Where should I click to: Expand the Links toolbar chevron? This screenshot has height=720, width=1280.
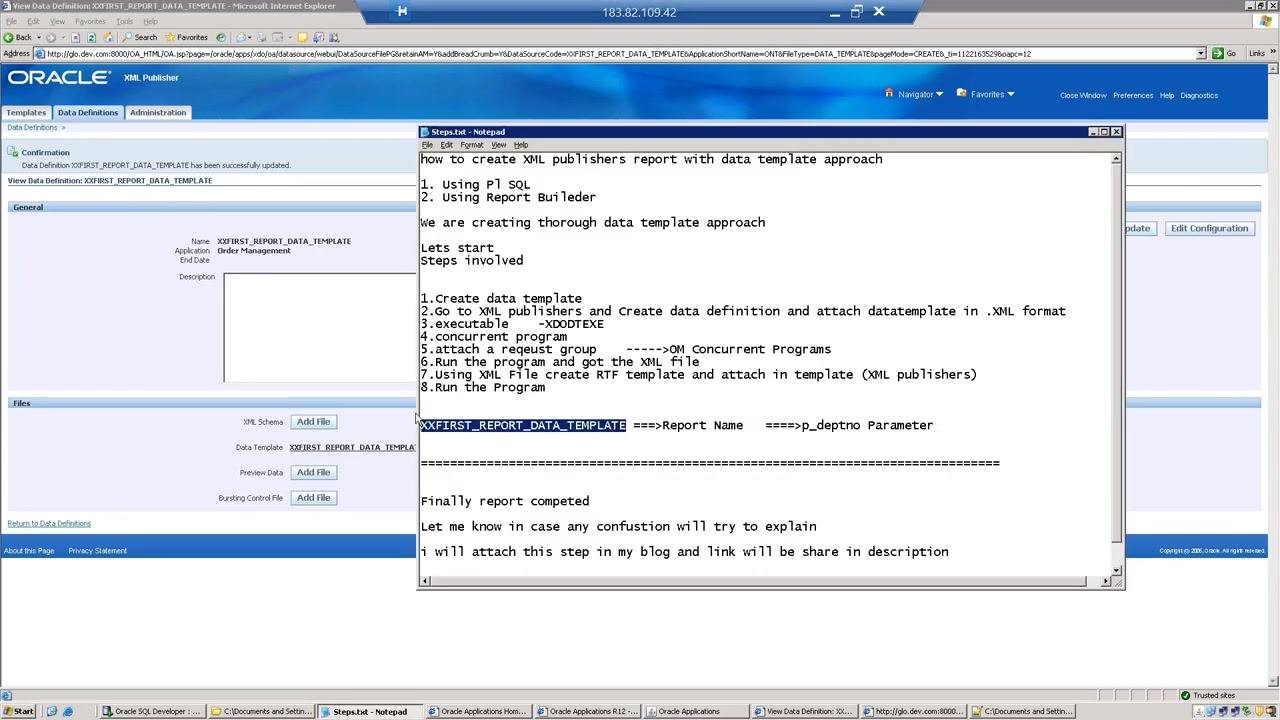pos(1273,53)
